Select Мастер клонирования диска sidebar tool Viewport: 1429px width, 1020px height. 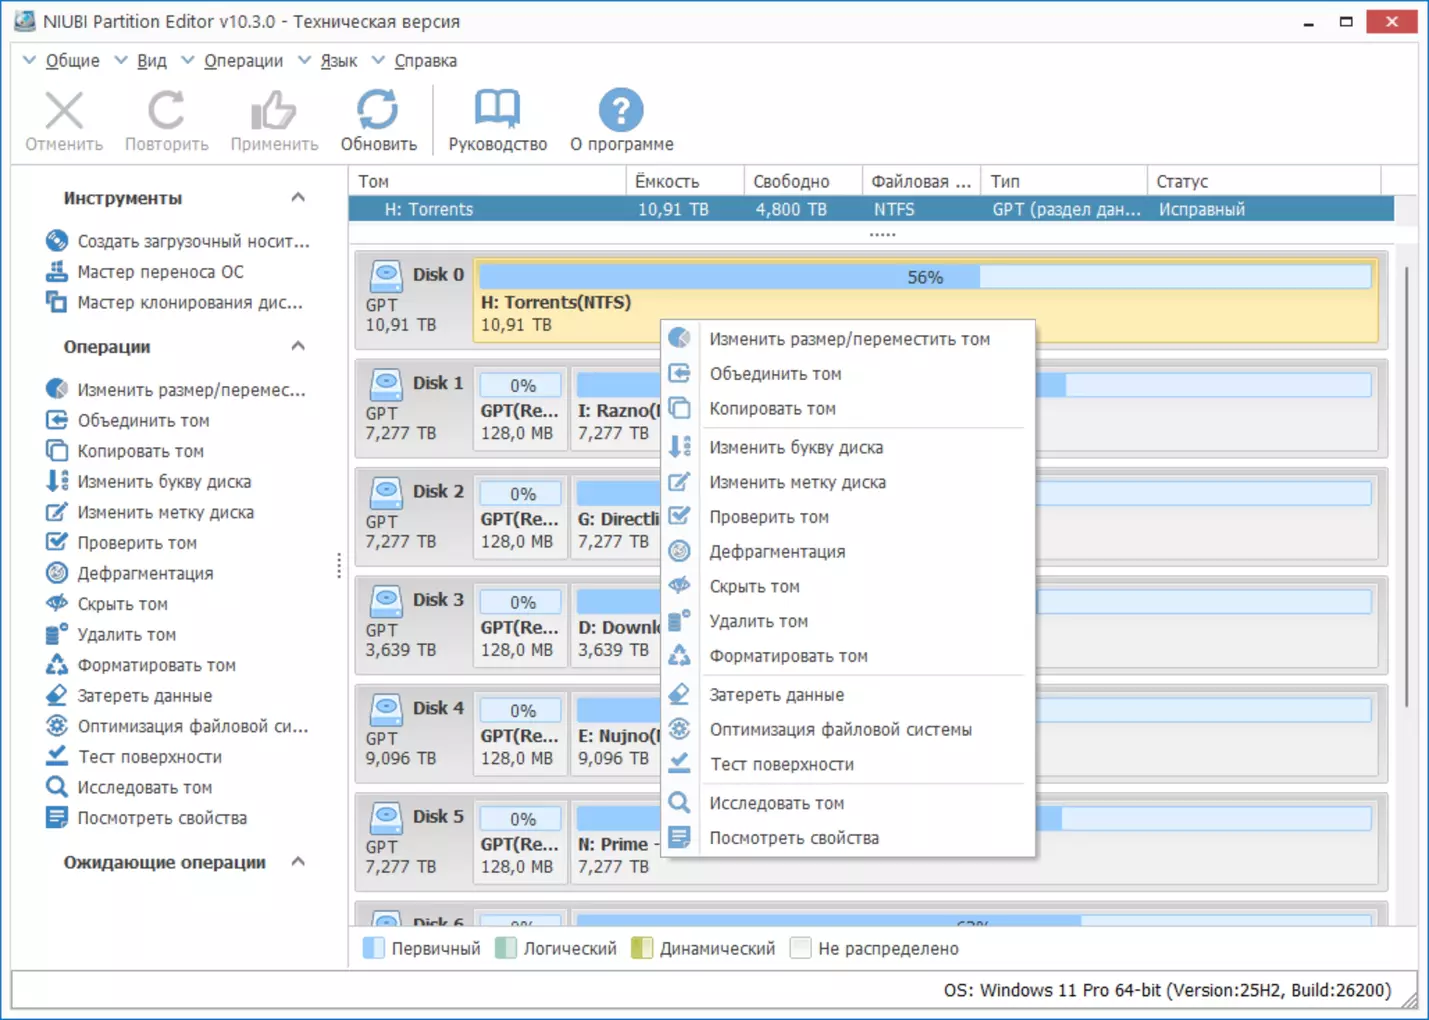click(189, 302)
